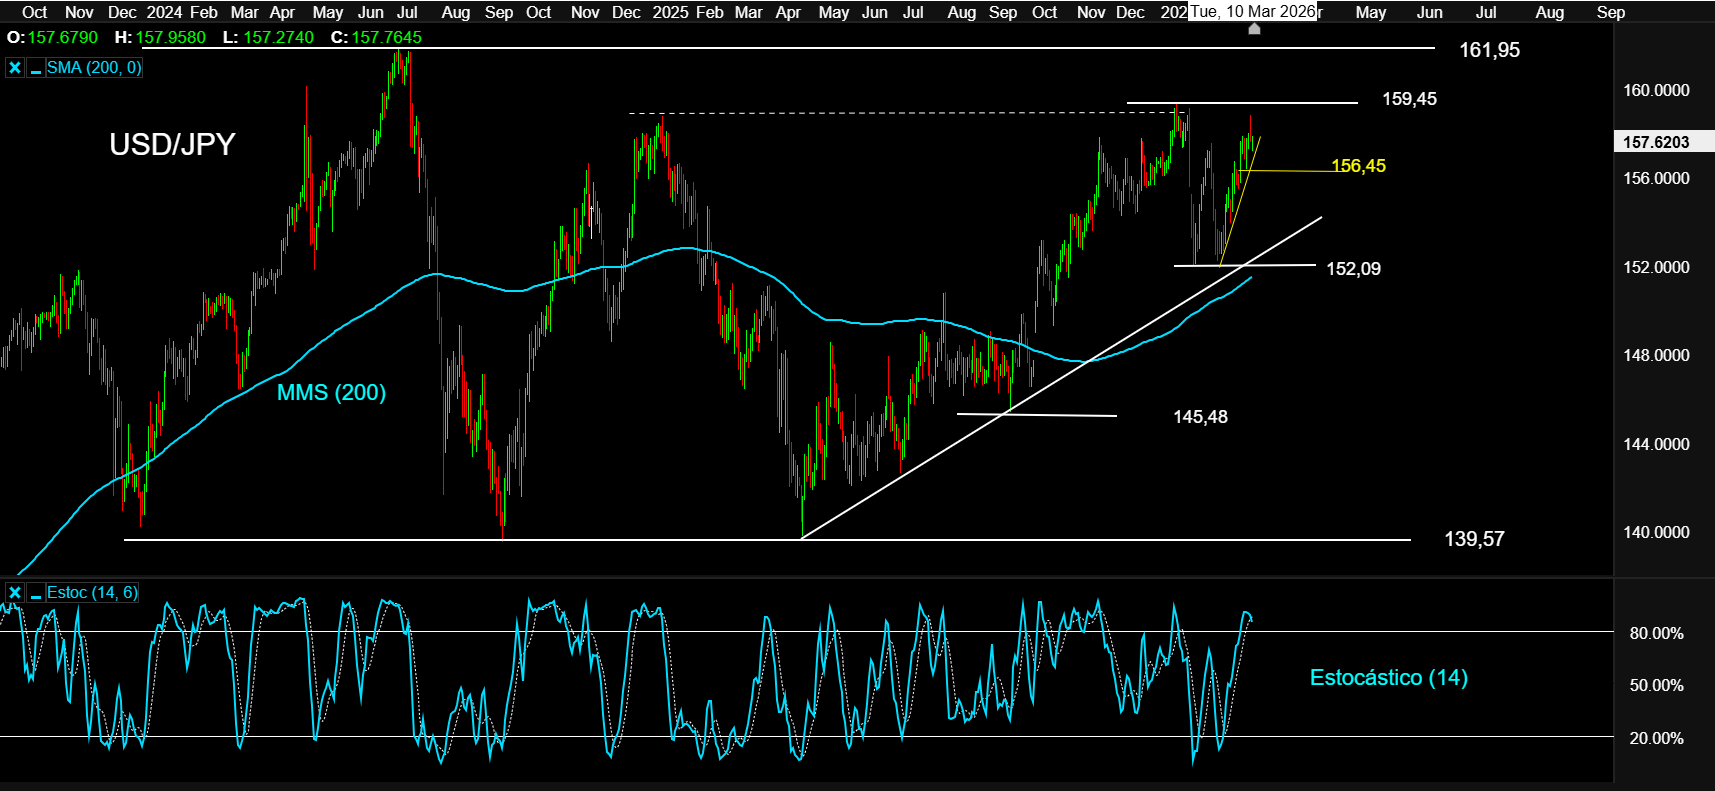Click the 140.0000 price axis label
This screenshot has width=1715, height=791.
pyautogui.click(x=1656, y=532)
